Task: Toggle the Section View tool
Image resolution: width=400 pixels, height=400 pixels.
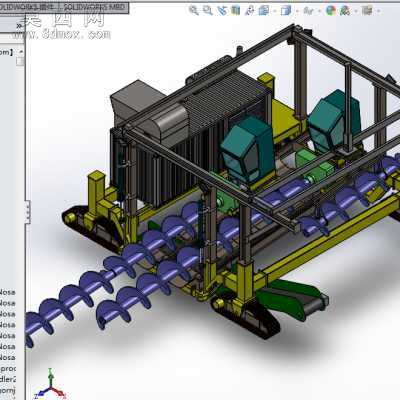Action: click(x=235, y=10)
